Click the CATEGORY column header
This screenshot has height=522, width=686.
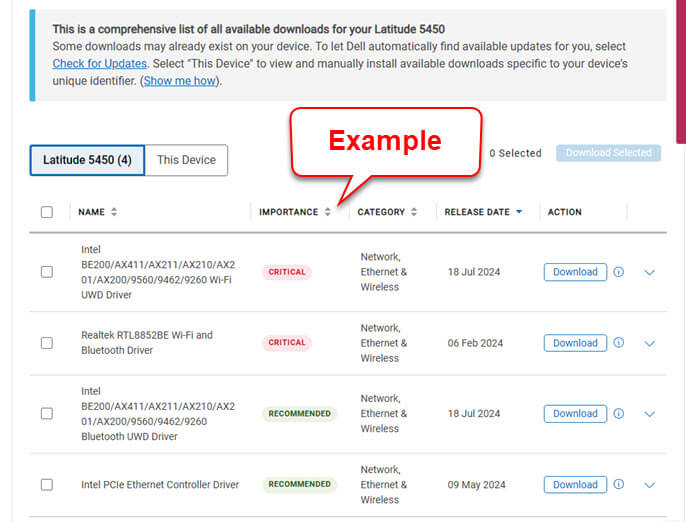point(381,212)
